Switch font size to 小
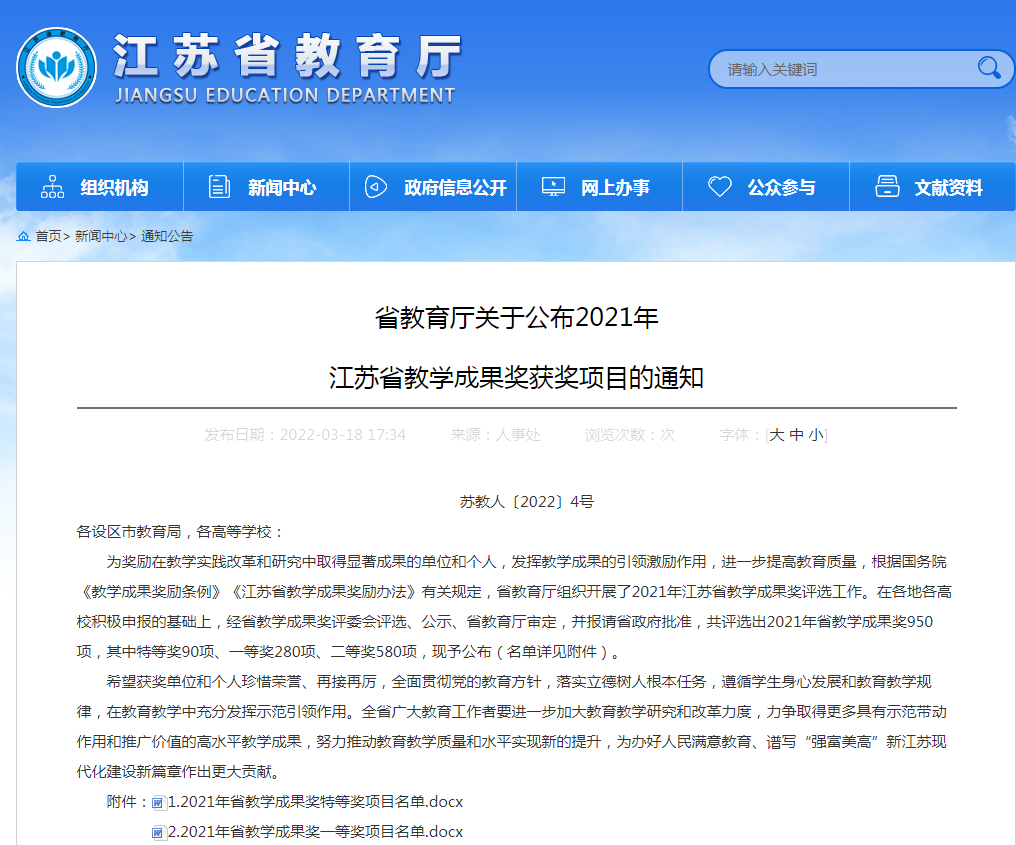The image size is (1016, 845). point(816,435)
